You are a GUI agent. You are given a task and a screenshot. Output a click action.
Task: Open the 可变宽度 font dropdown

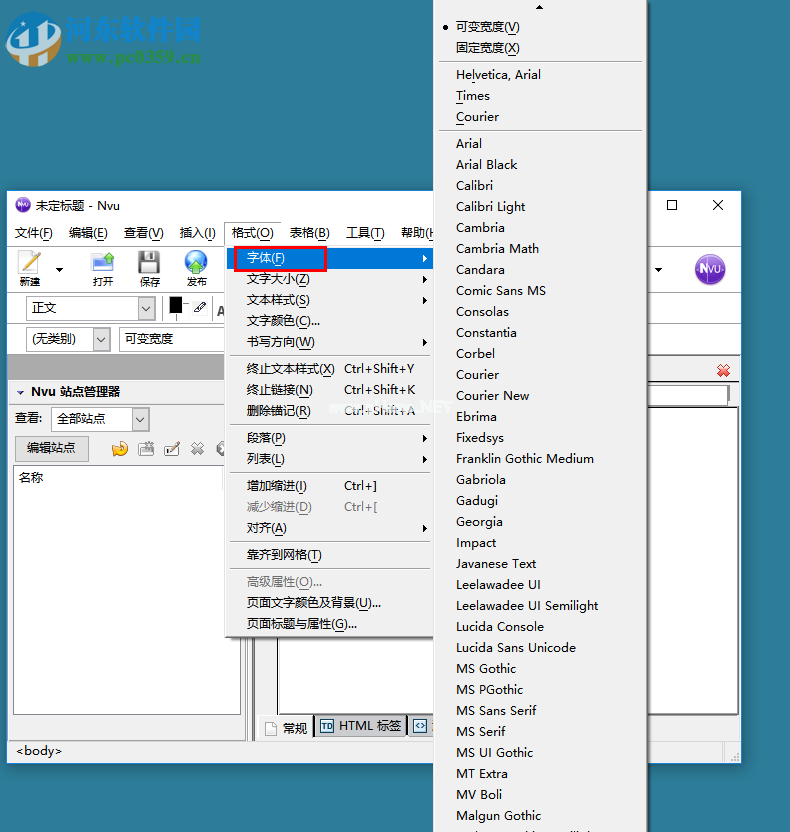coord(171,339)
